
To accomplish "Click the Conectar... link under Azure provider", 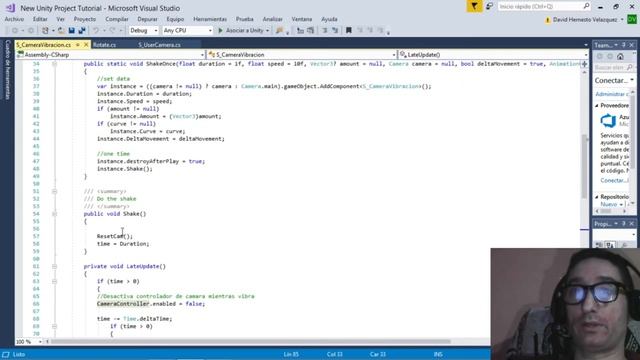I will [614, 180].
